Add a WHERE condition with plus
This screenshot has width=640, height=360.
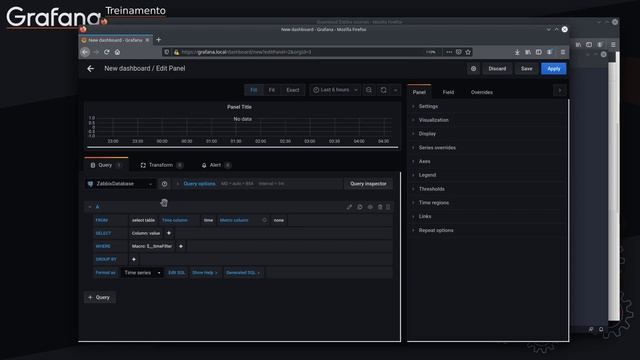tap(181, 247)
